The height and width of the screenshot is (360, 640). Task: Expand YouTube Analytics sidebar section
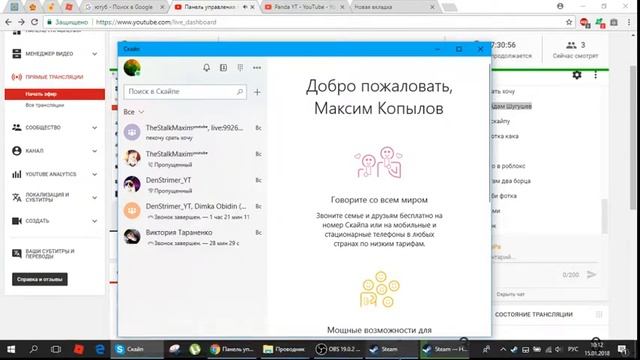(x=95, y=174)
